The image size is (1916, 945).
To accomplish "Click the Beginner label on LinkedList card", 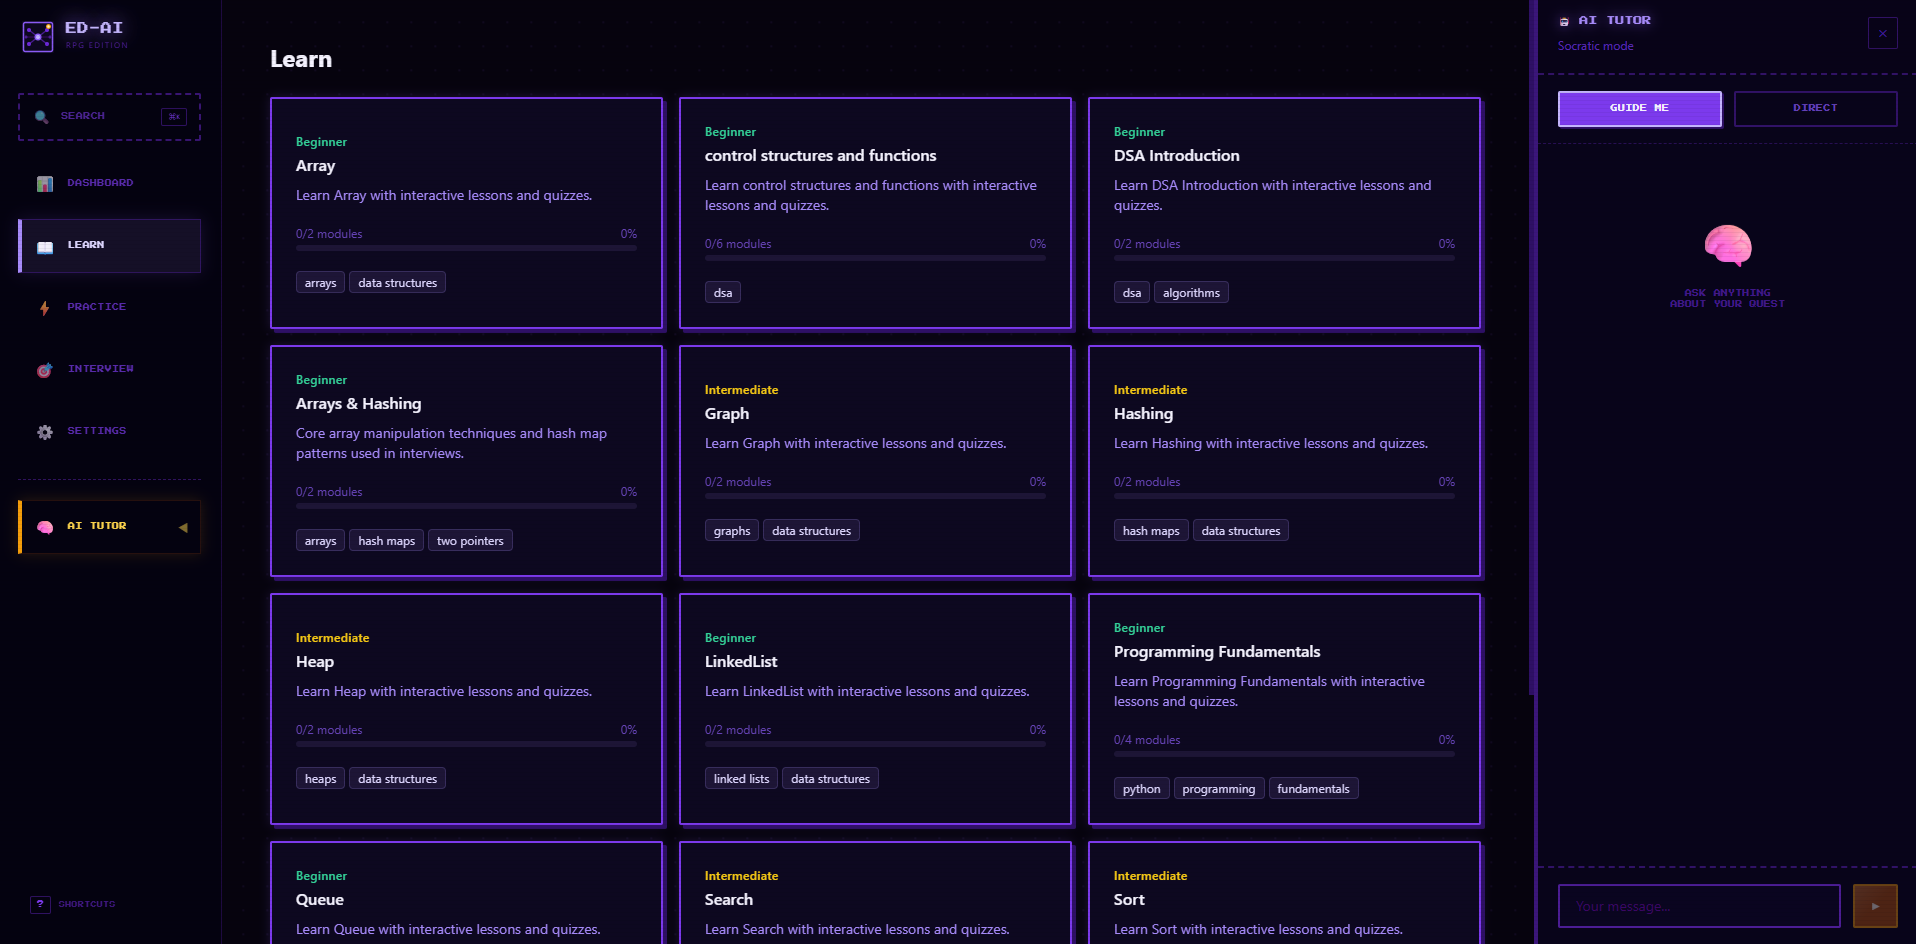I will 730,638.
